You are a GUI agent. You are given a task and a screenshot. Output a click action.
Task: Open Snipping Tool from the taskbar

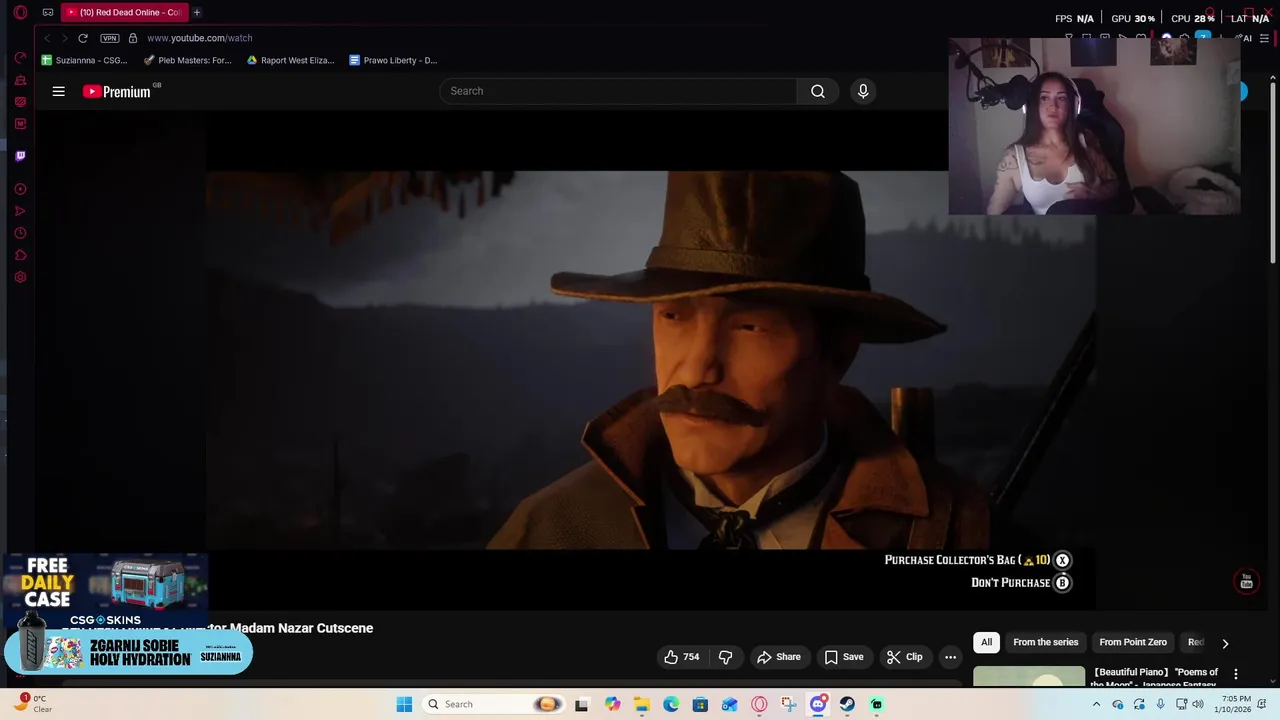click(x=789, y=704)
